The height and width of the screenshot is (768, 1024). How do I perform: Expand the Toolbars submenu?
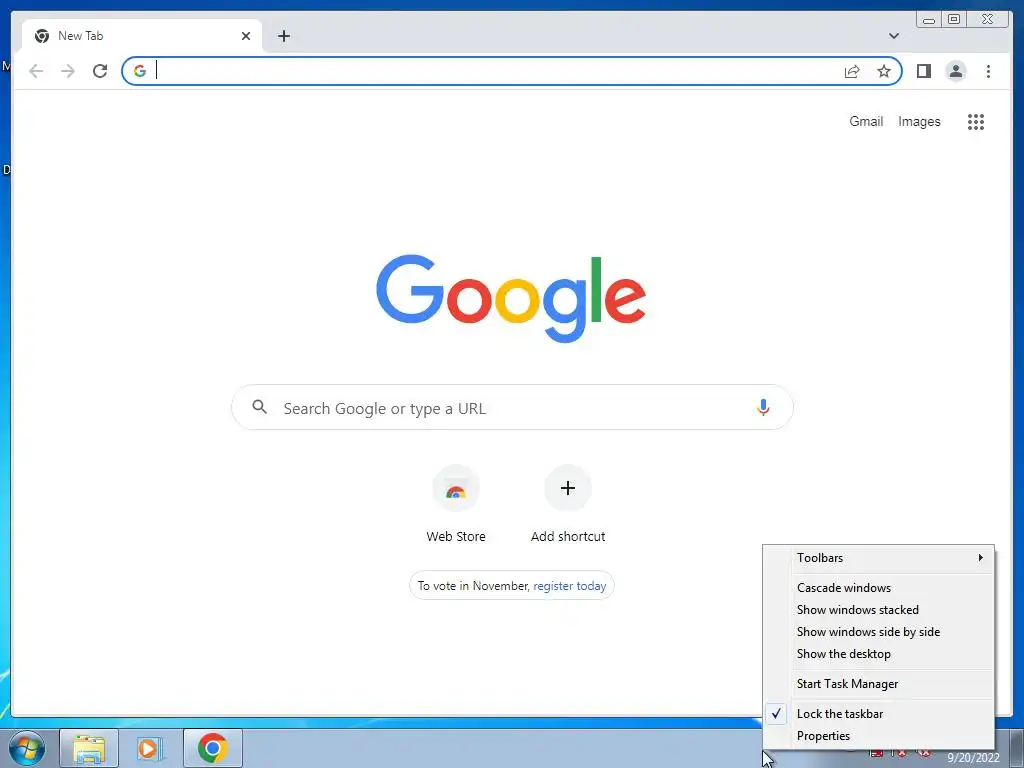878,558
